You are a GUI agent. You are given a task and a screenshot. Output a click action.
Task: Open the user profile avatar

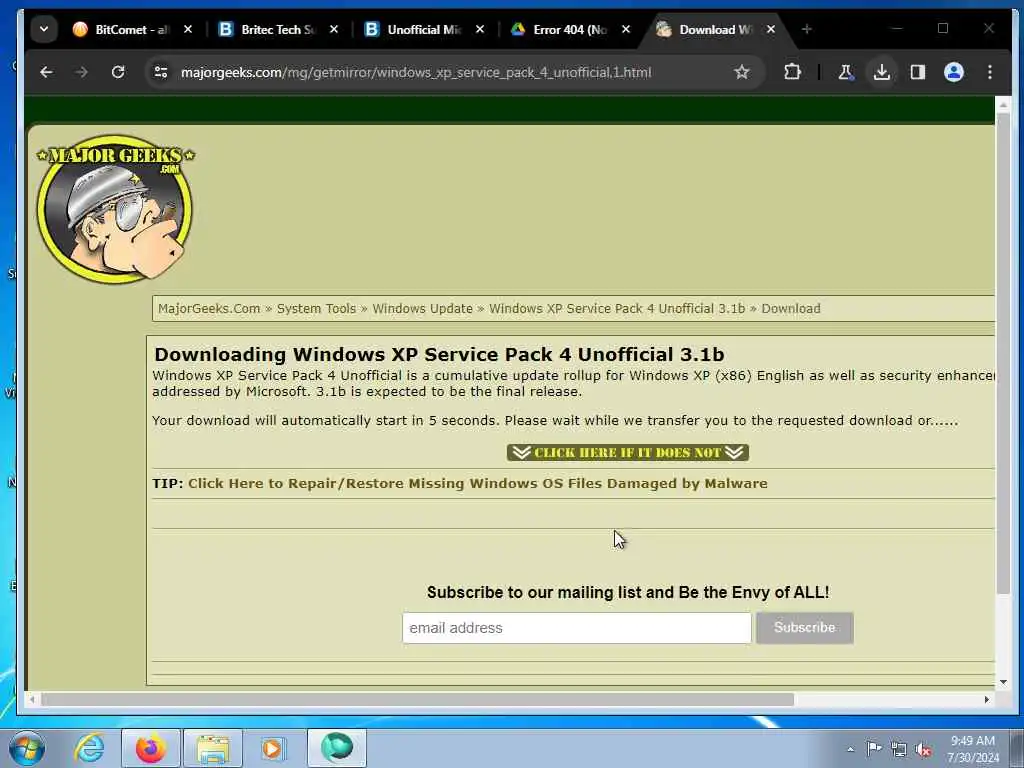[953, 72]
